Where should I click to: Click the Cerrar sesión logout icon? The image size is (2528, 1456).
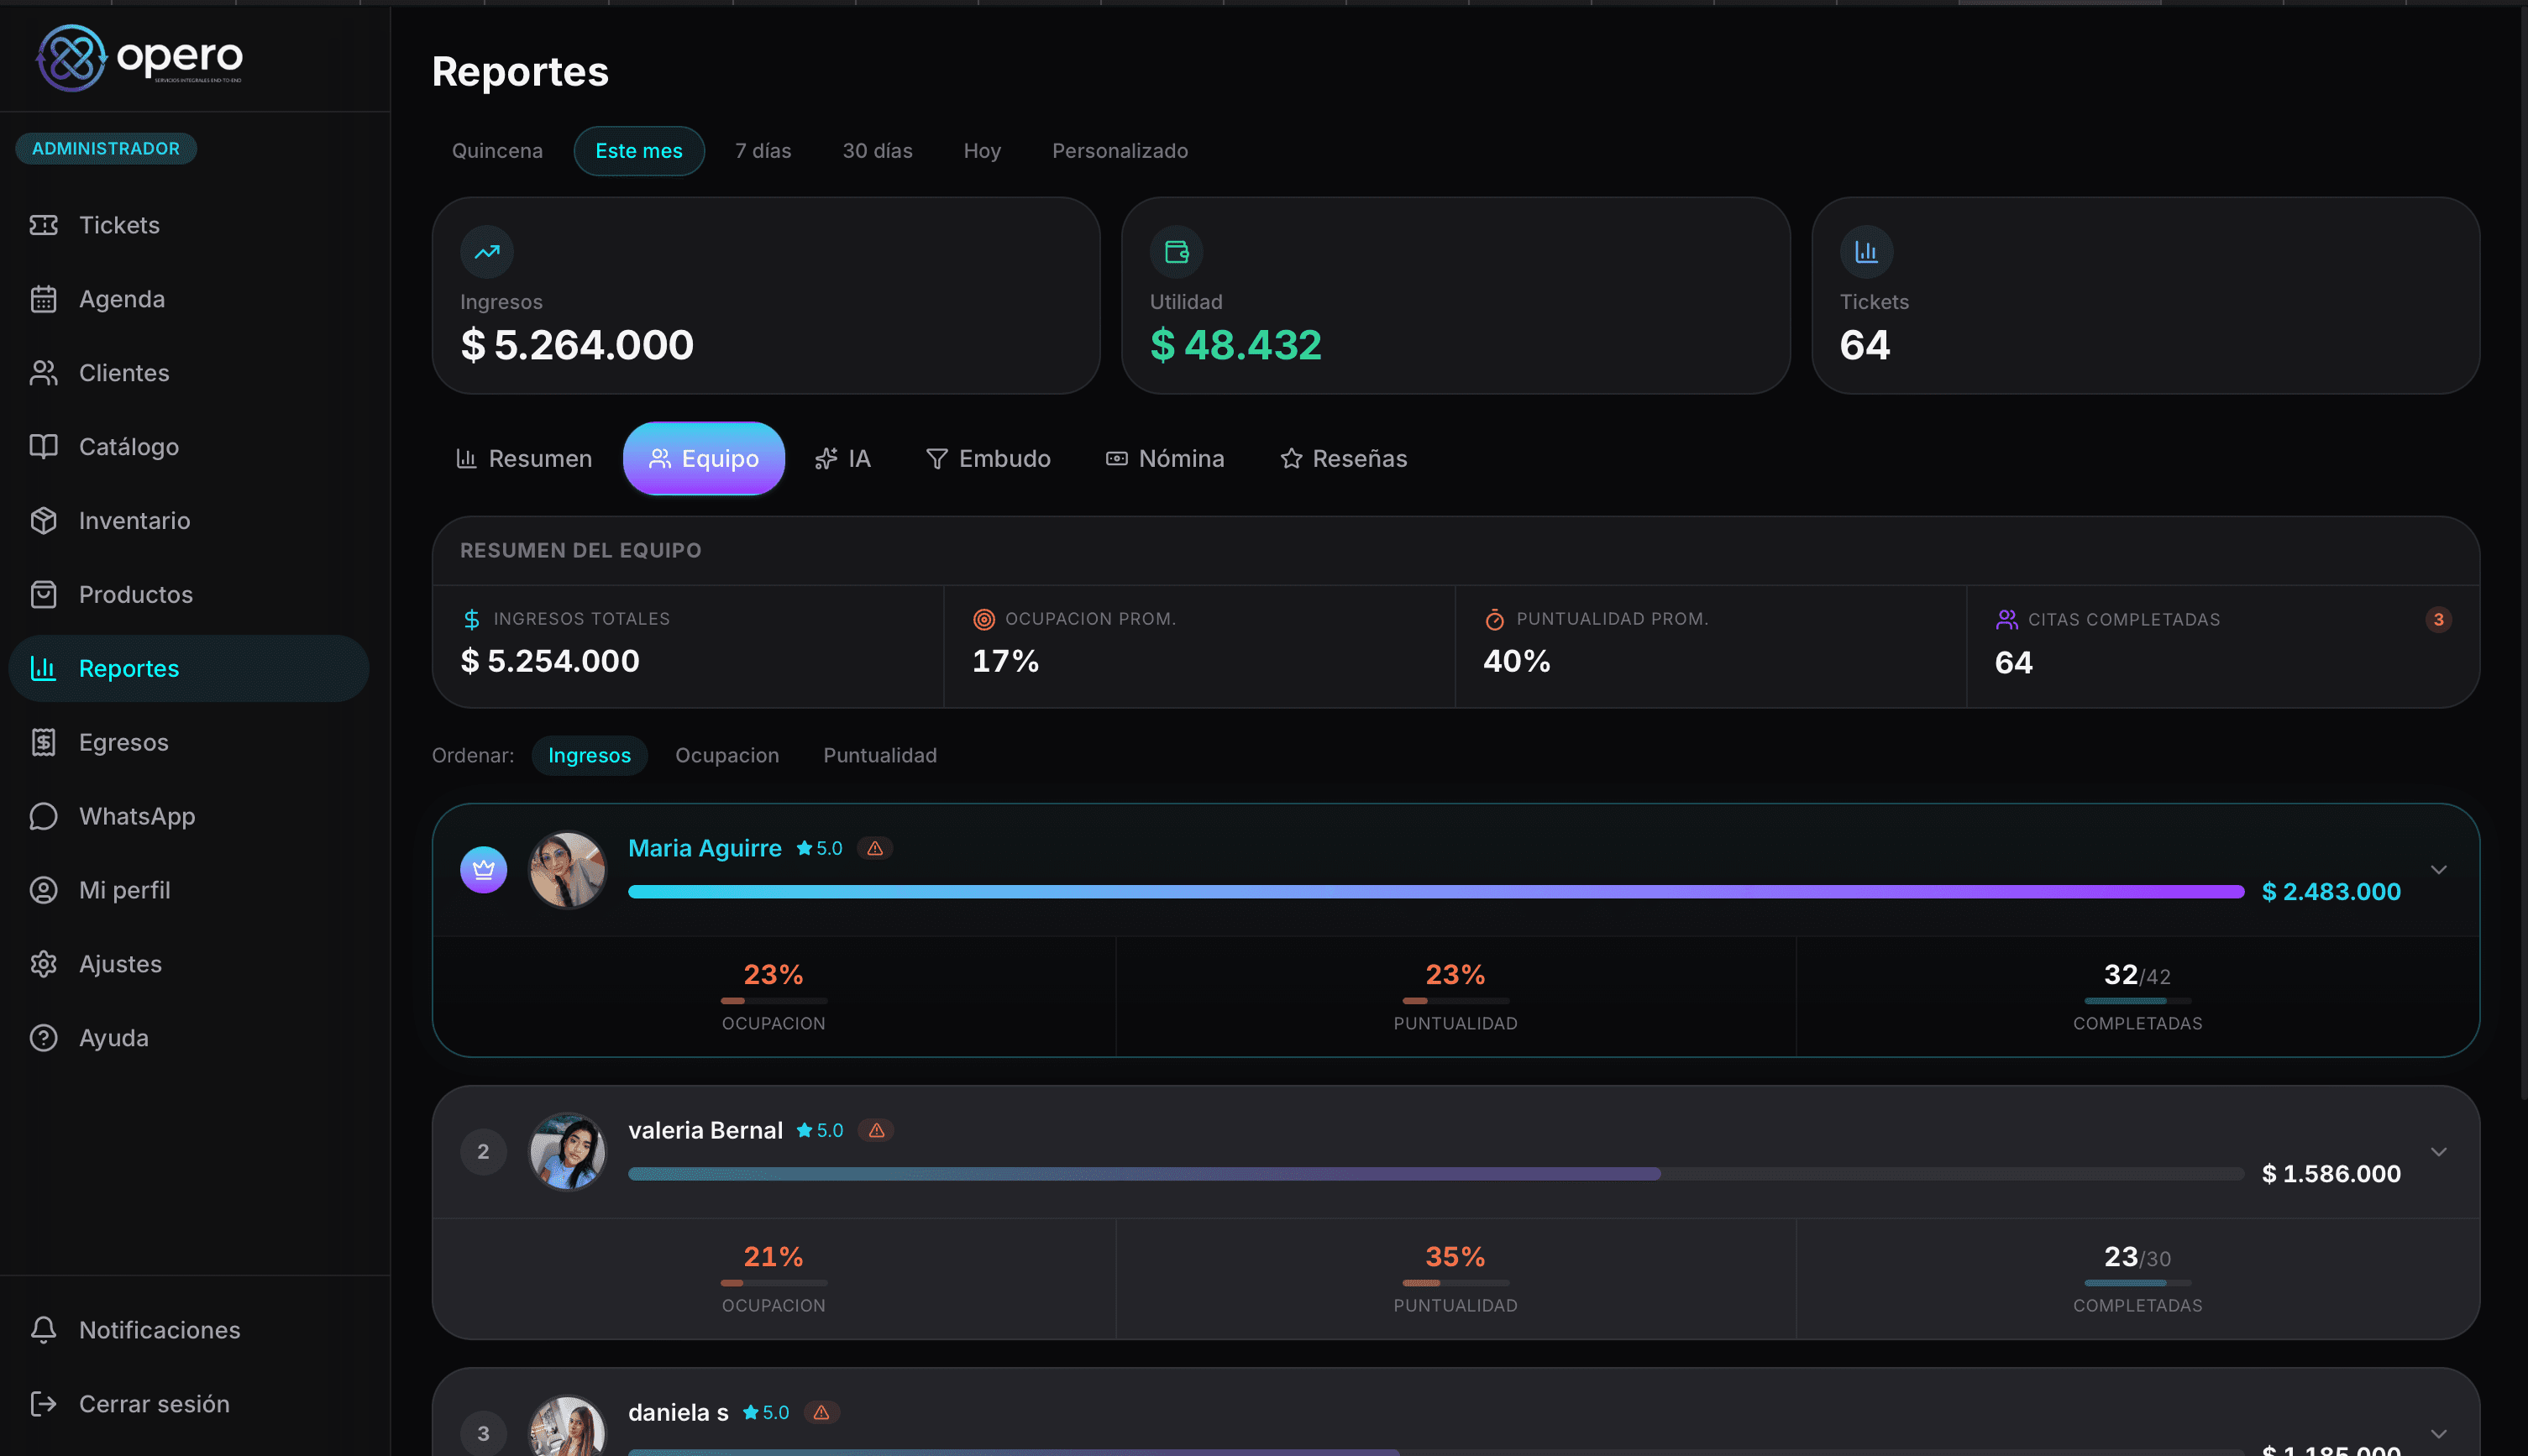43,1404
